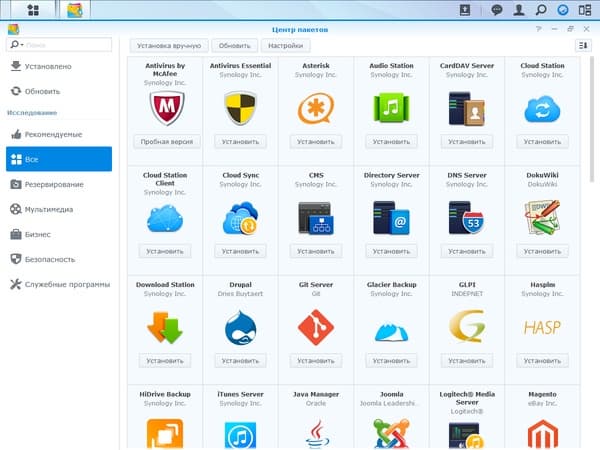
Task: Install Cloud Sync with Установить button
Action: (x=240, y=251)
